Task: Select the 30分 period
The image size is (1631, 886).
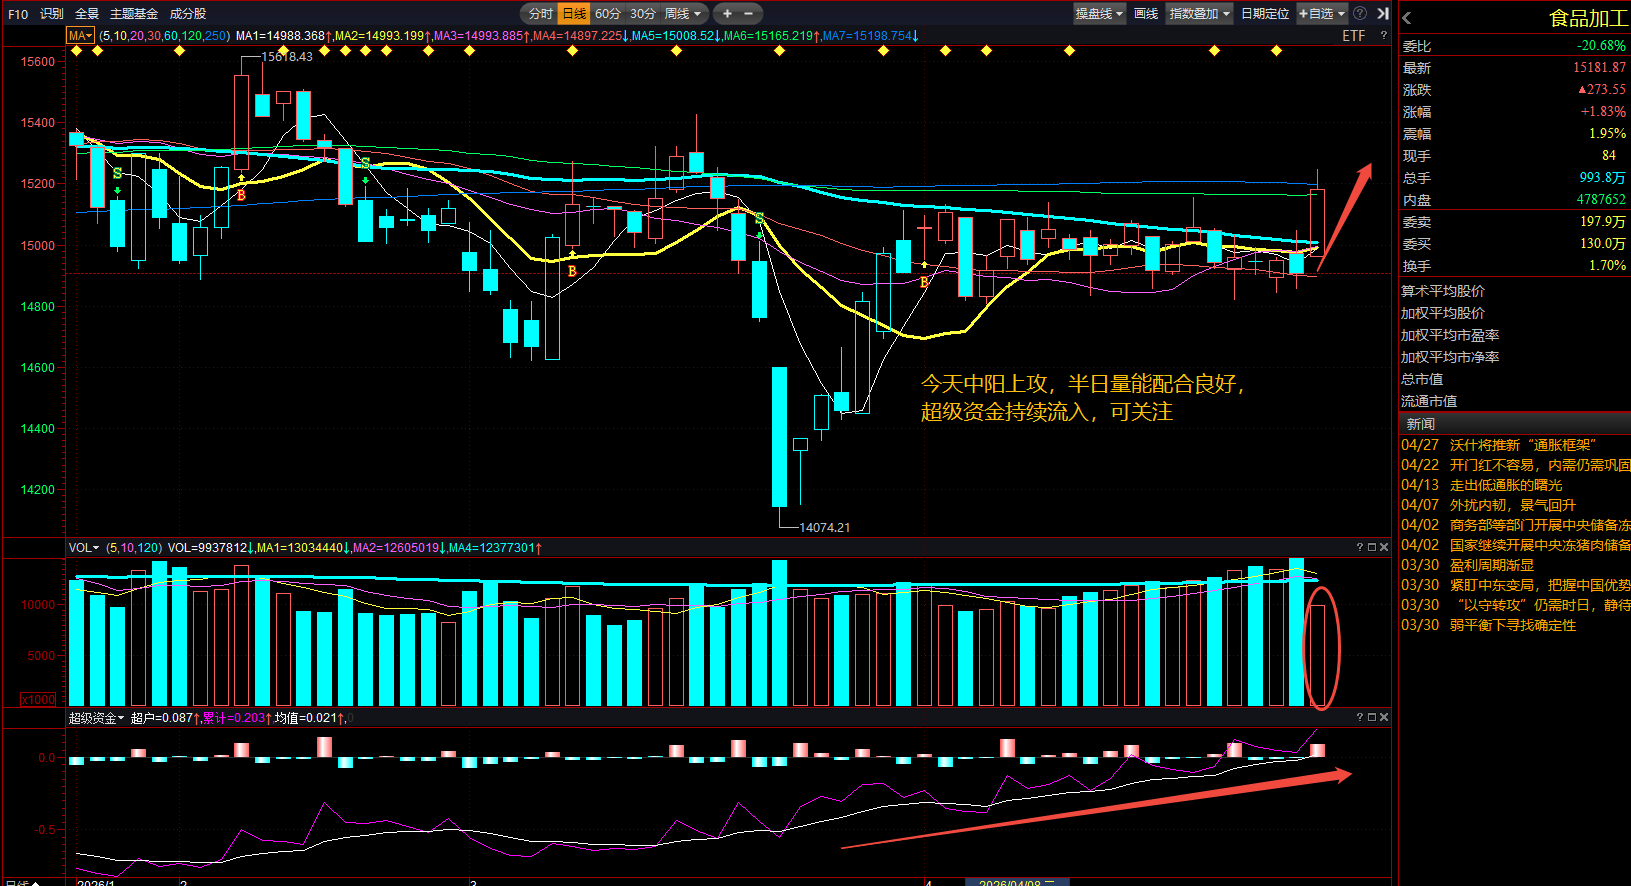Action: click(642, 14)
